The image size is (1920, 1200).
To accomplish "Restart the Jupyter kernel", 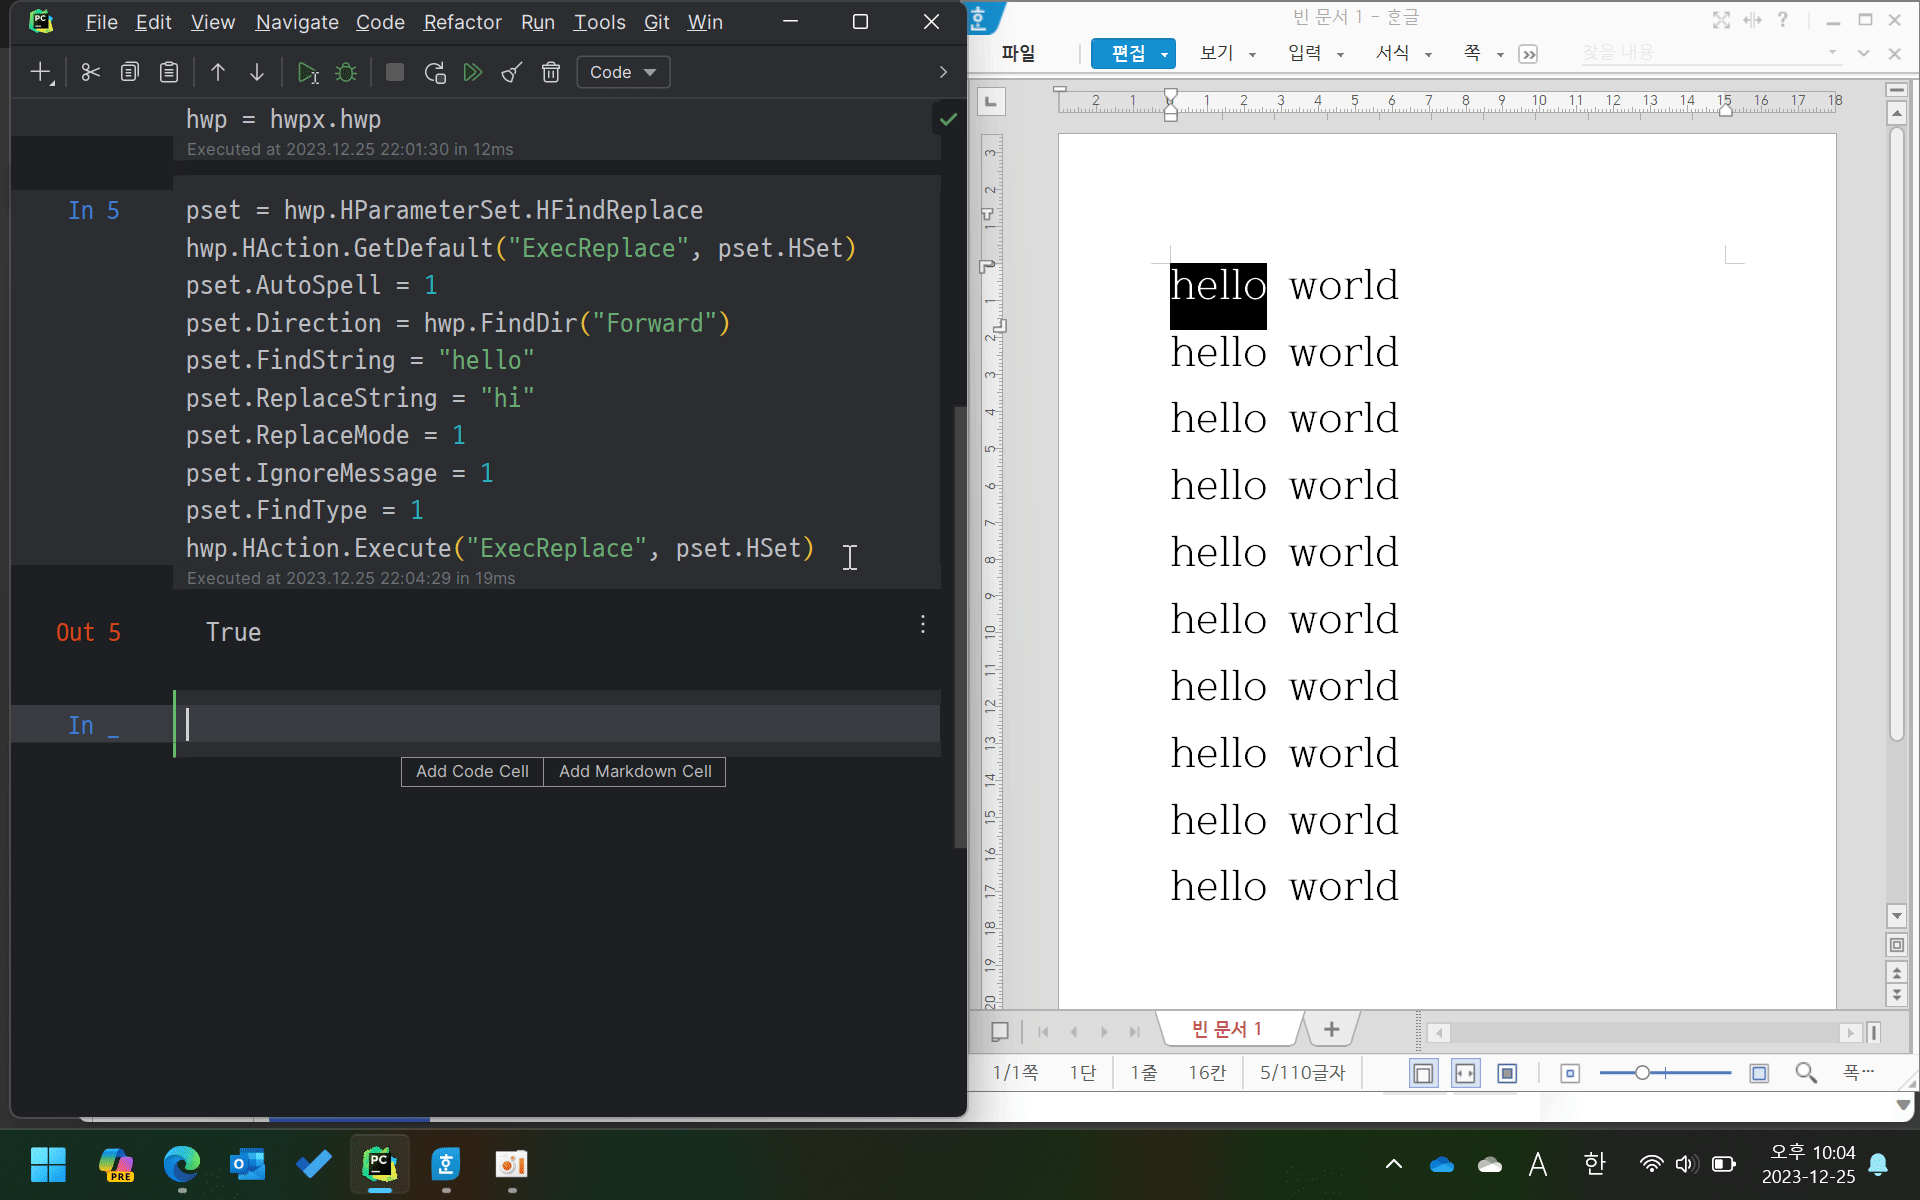I will 434,72.
